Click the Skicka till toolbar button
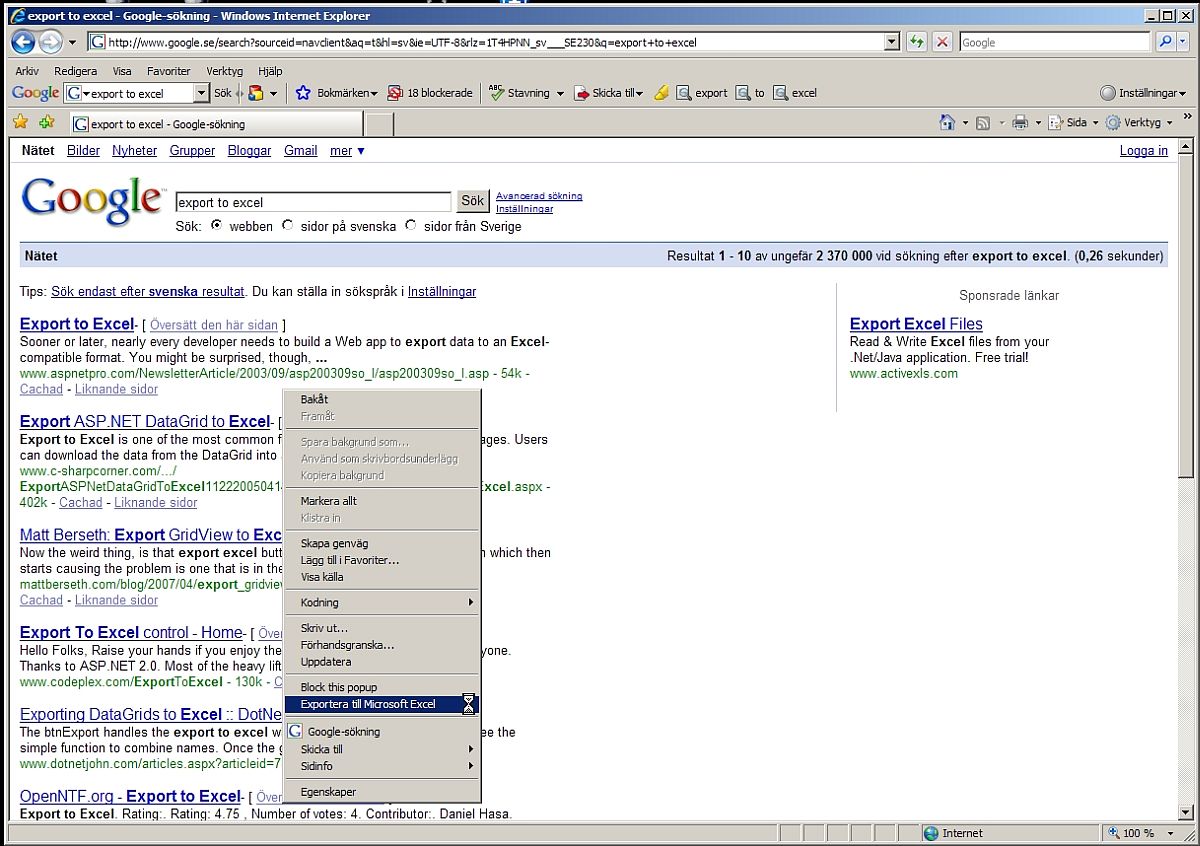This screenshot has width=1200, height=846. (x=610, y=93)
